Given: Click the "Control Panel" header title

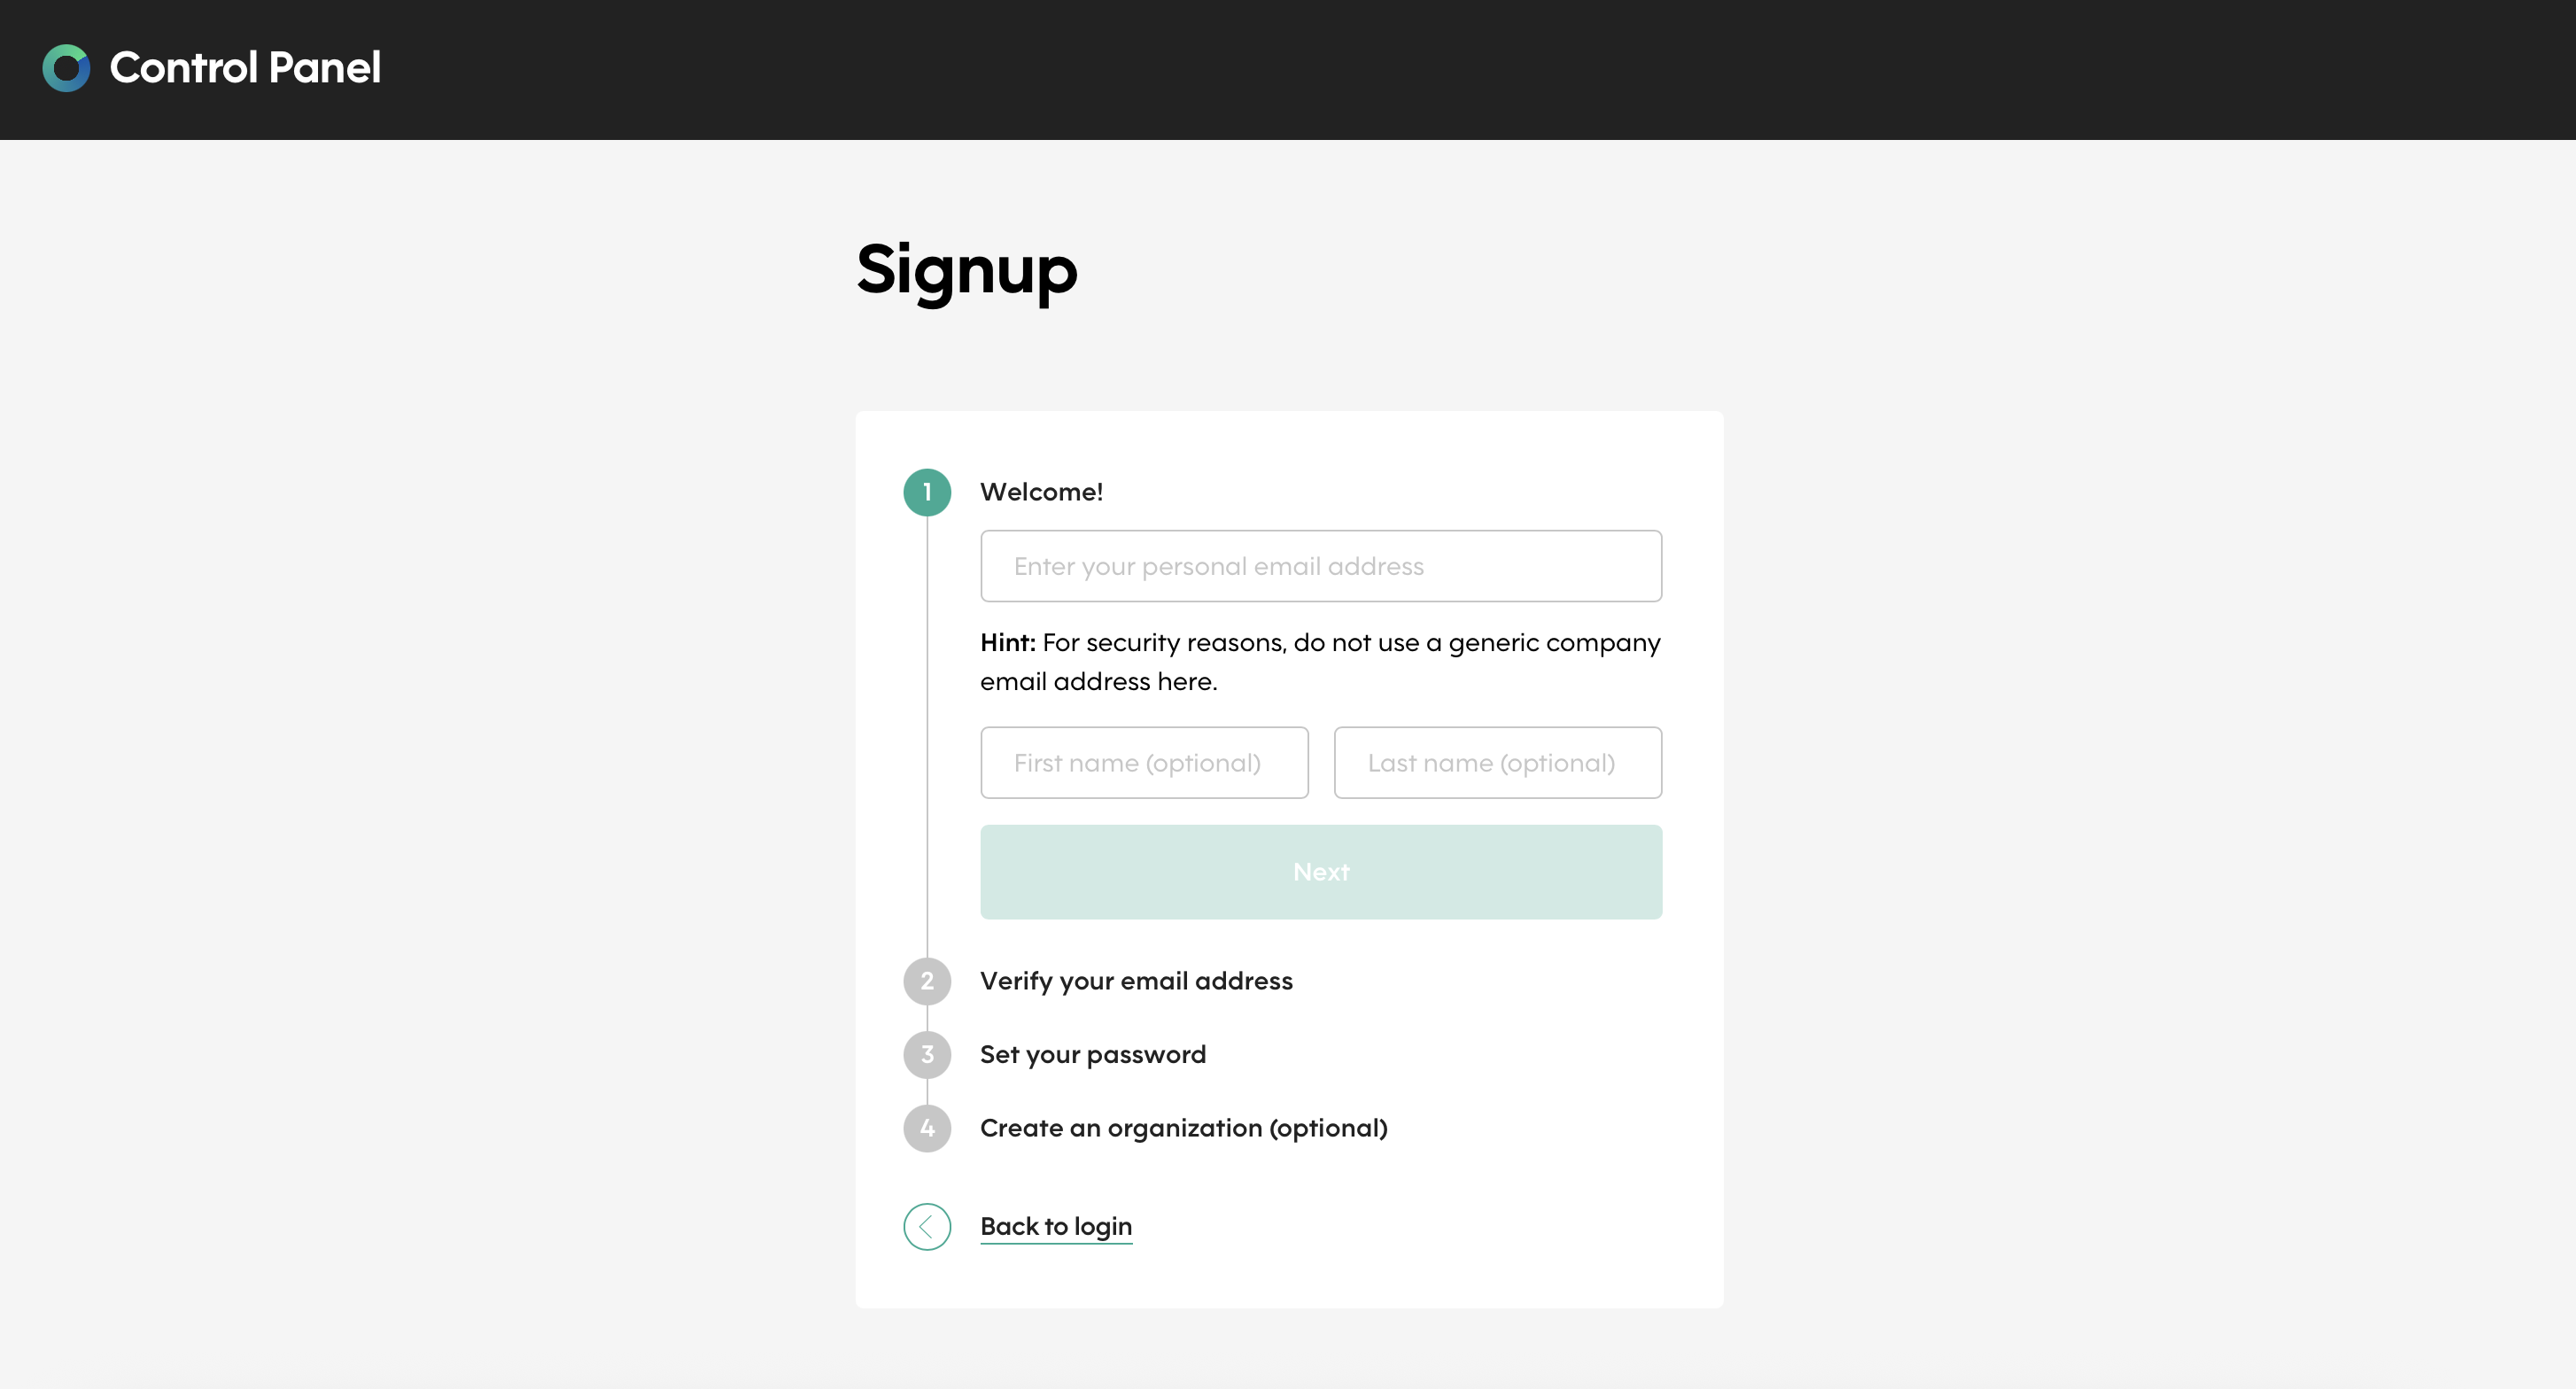Looking at the screenshot, I should 245,68.
